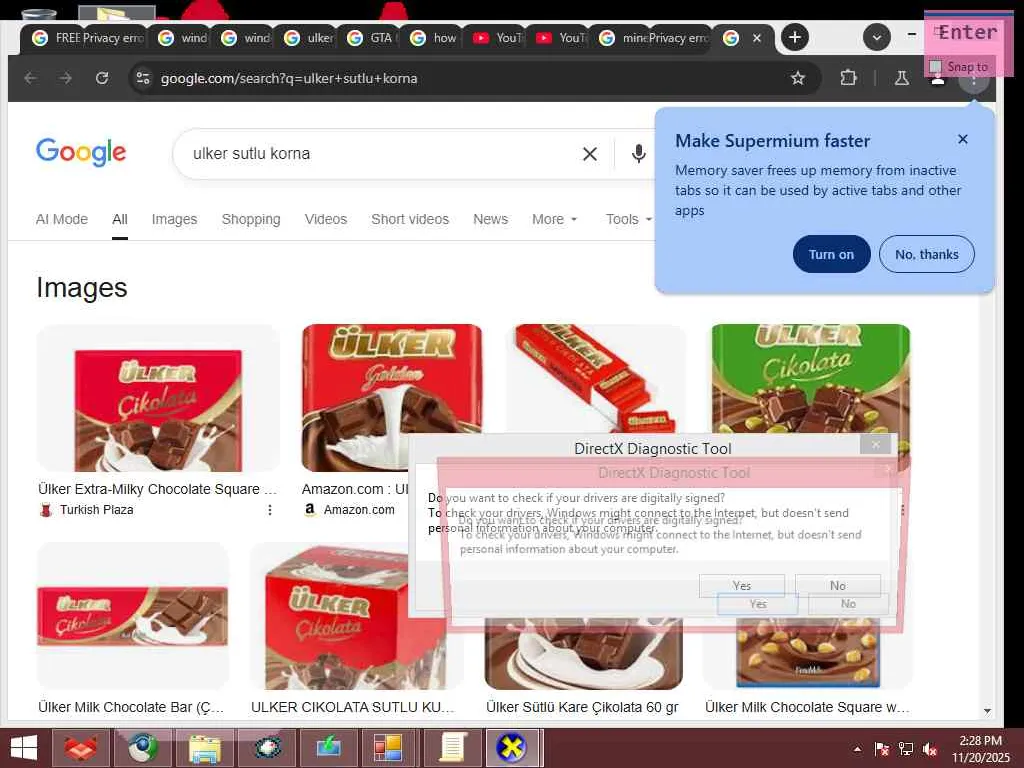Viewport: 1024px width, 768px height.
Task: Reload the current Google search page
Action: point(102,78)
